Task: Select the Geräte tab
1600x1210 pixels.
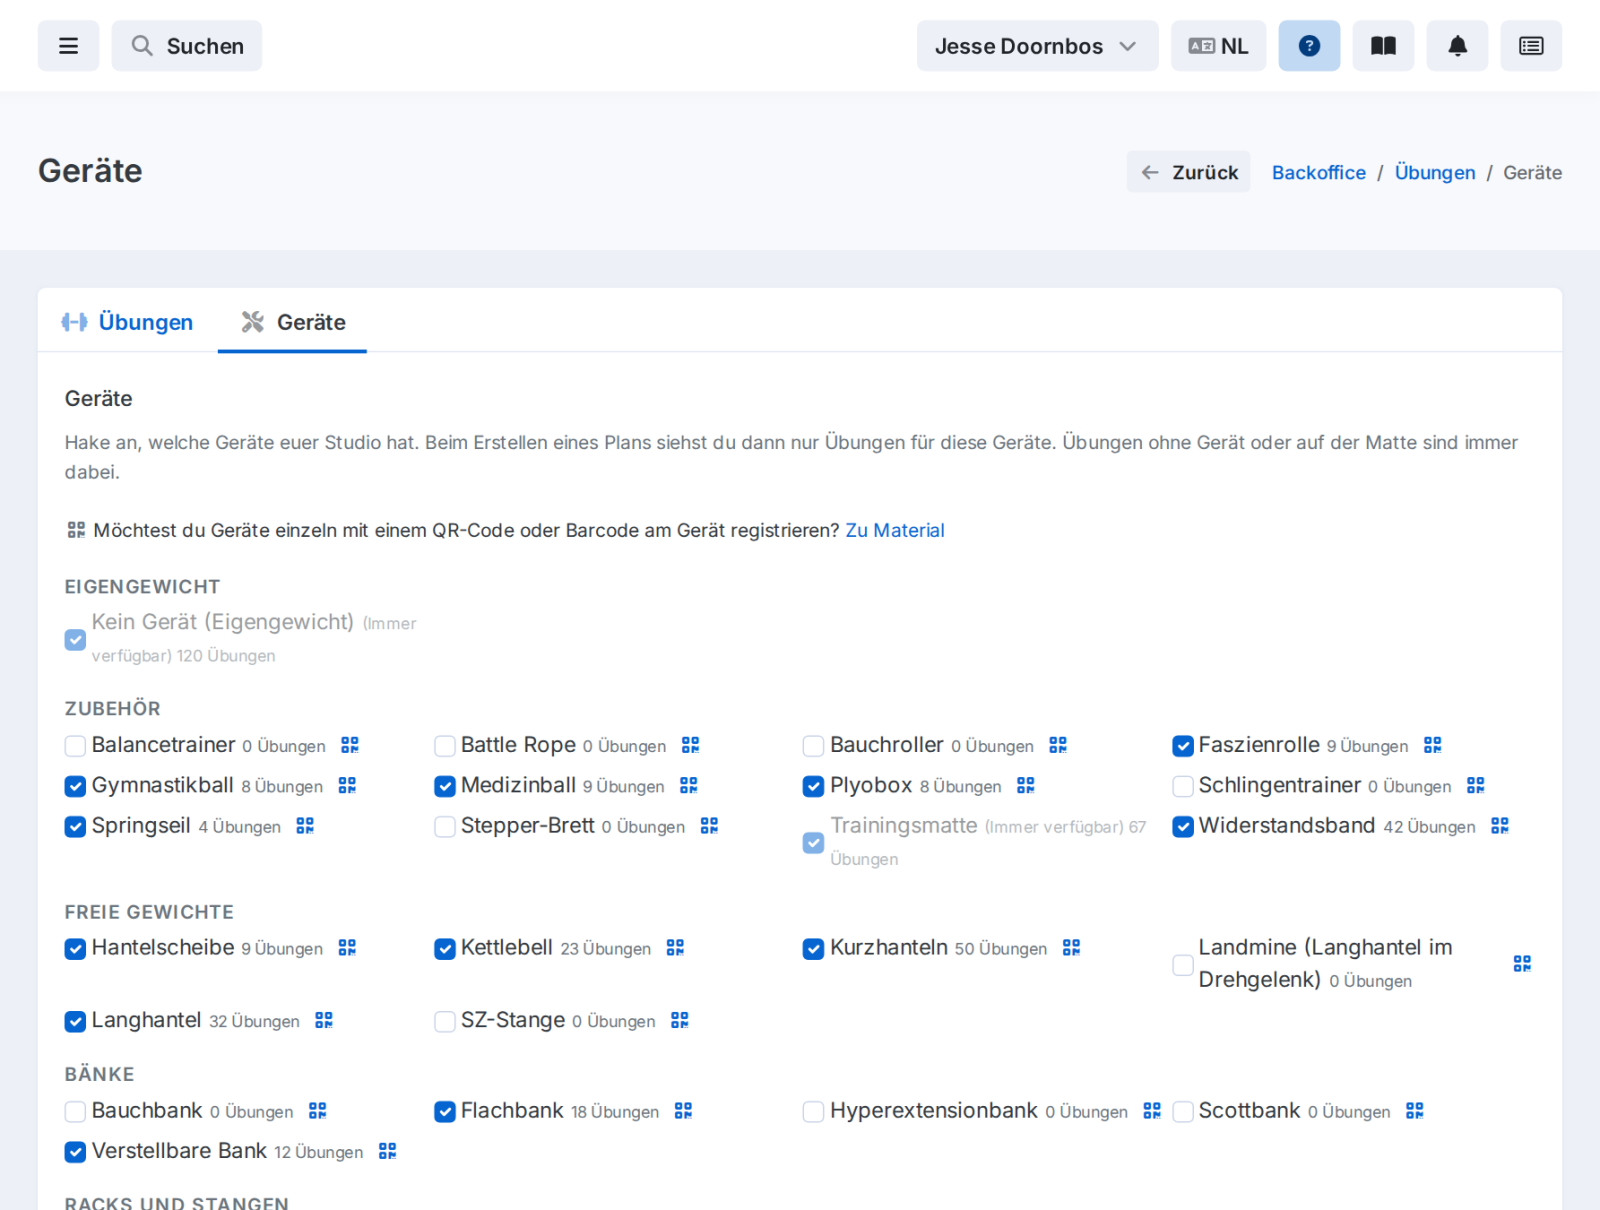Action: click(x=292, y=322)
